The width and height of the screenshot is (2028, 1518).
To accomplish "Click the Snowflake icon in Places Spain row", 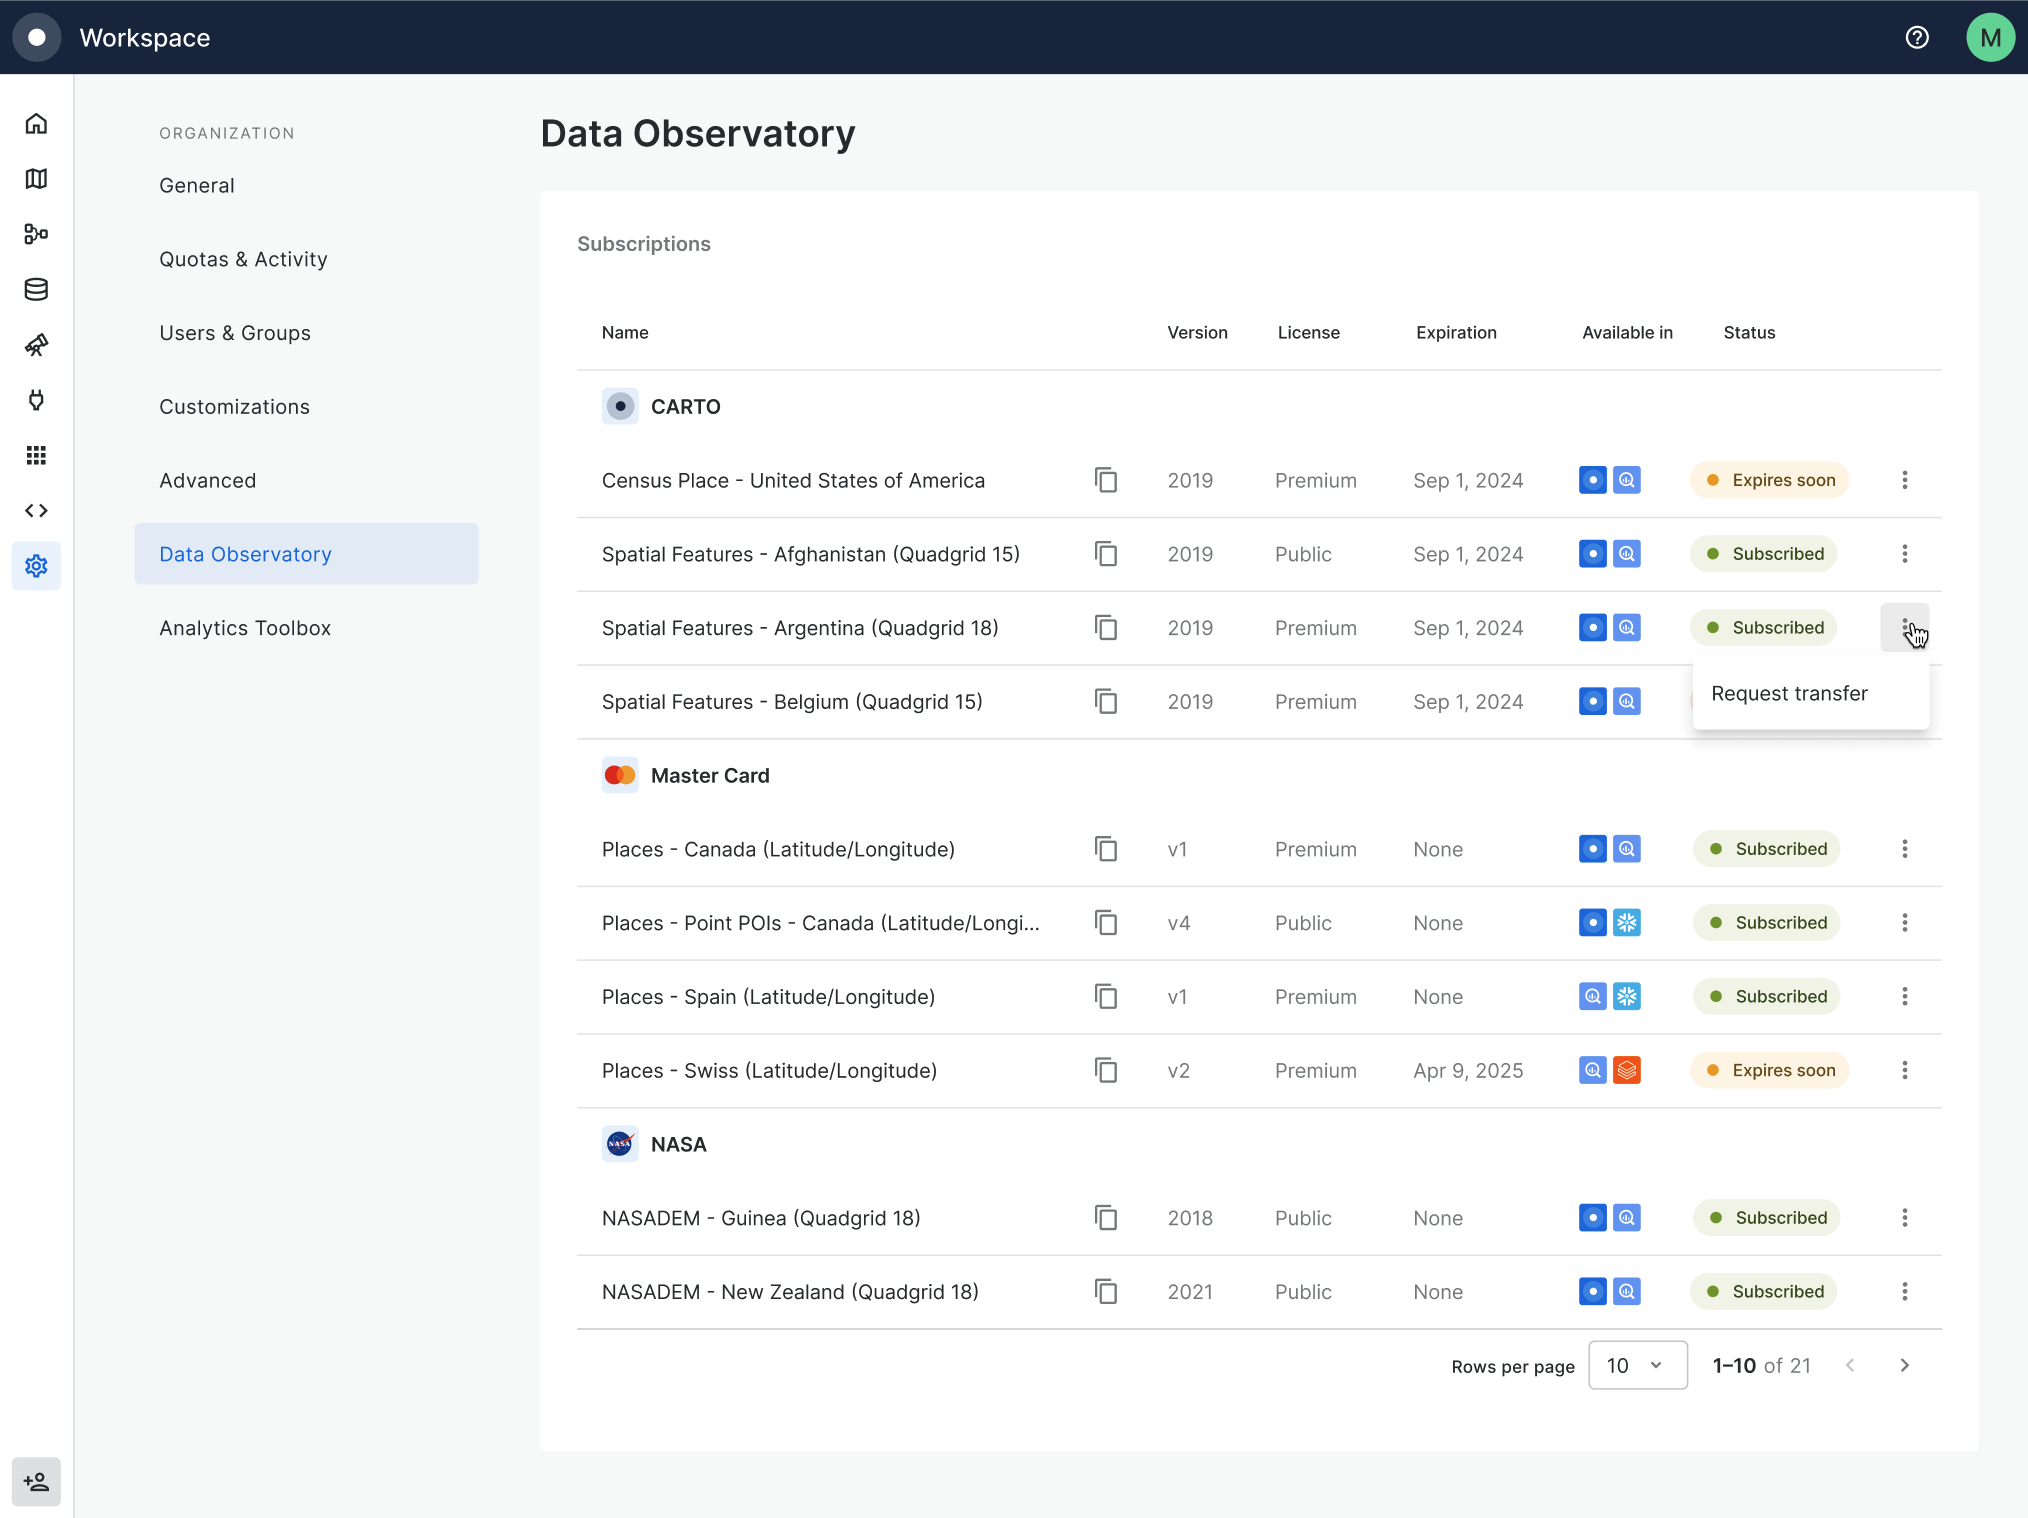I will tap(1627, 997).
